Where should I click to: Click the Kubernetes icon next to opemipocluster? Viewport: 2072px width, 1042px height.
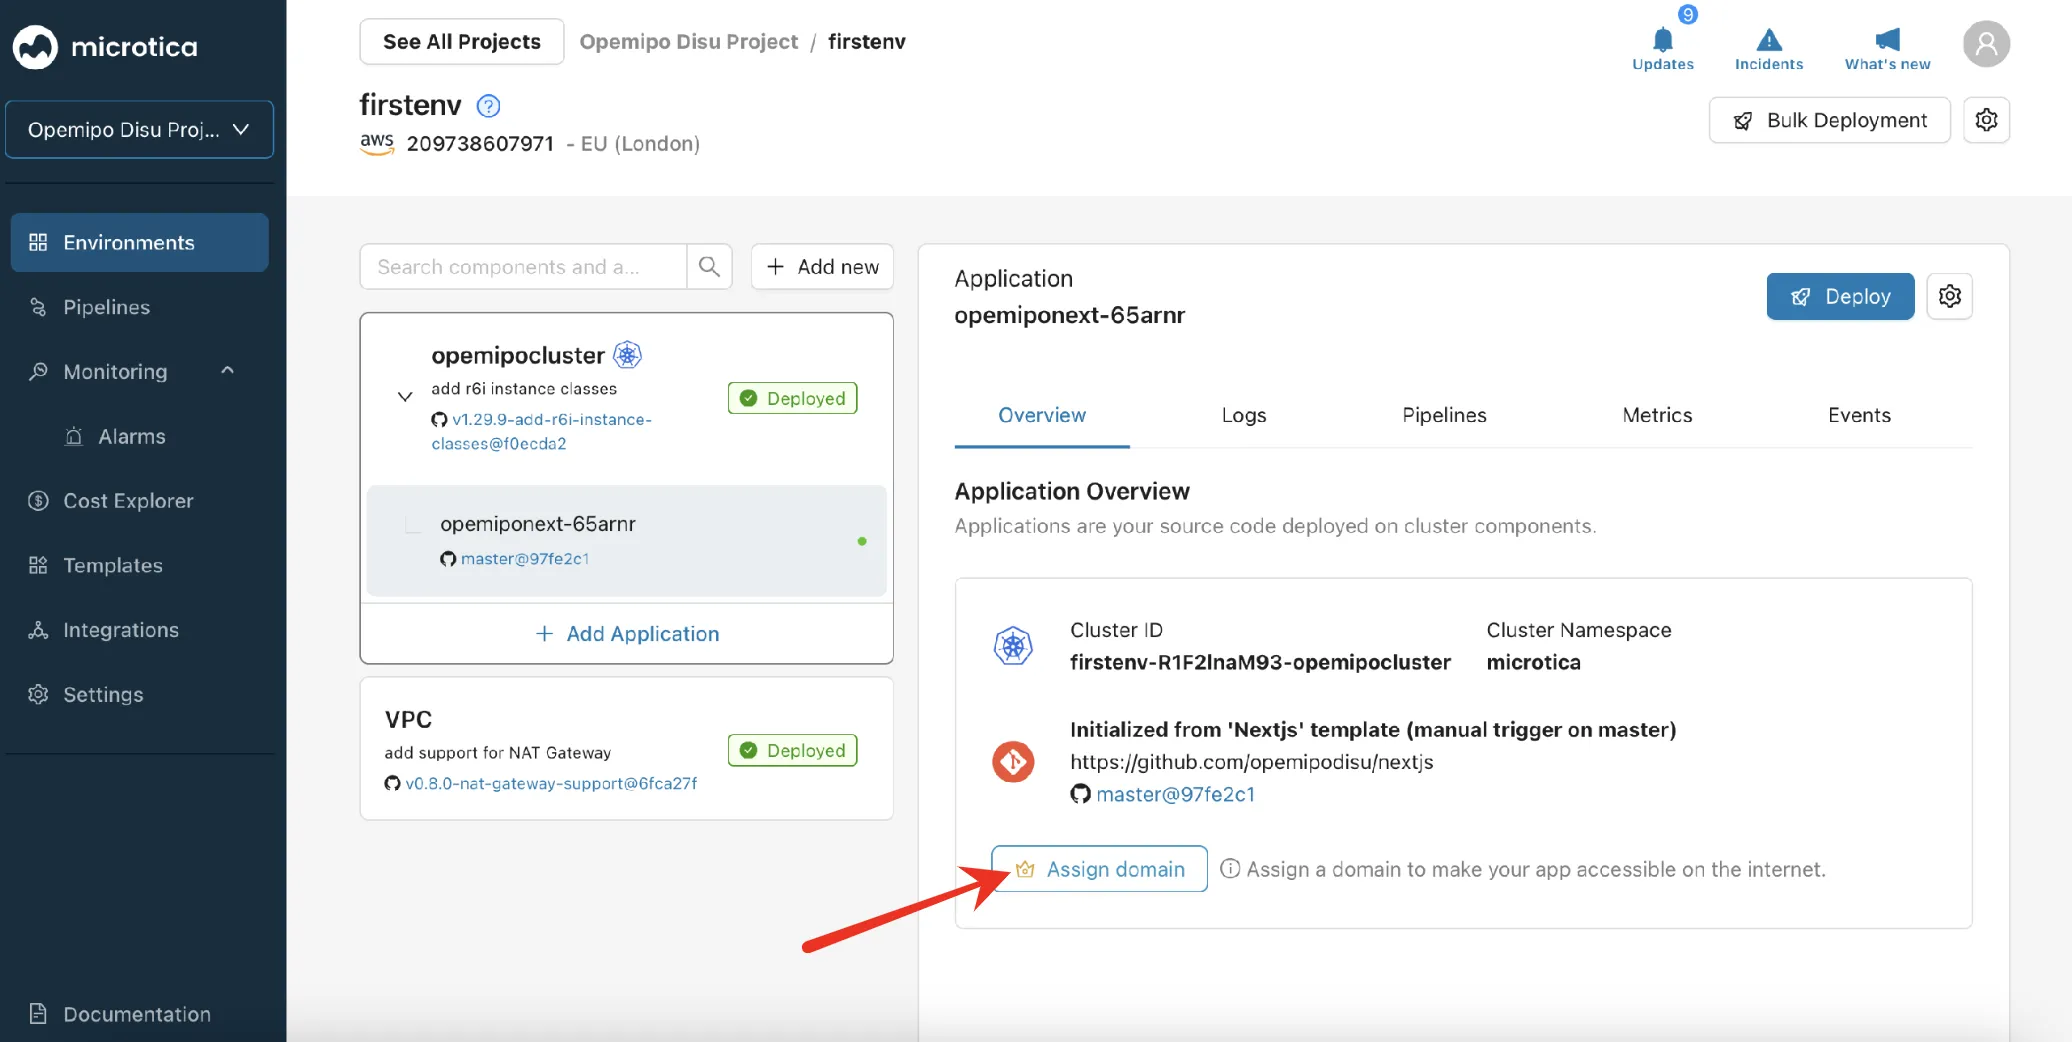pos(627,354)
